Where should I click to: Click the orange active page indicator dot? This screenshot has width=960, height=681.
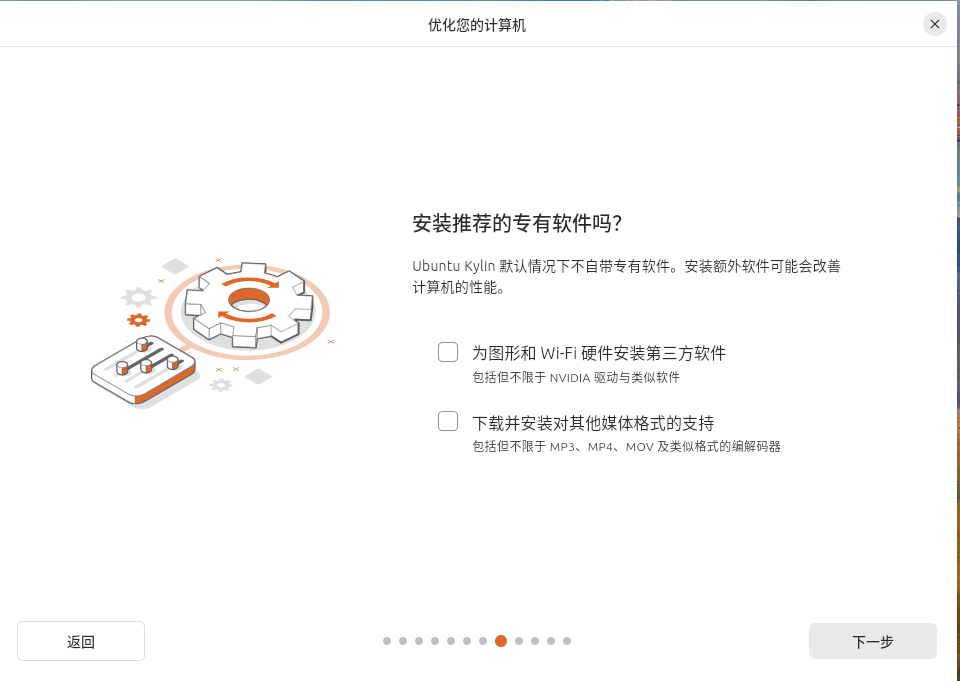(x=501, y=641)
